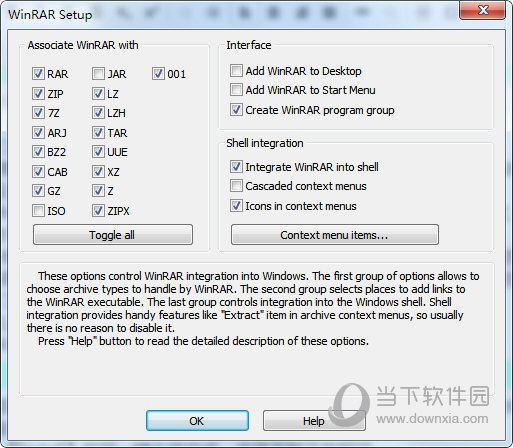Enable the ISO association checkbox
513x448 pixels.
38,211
